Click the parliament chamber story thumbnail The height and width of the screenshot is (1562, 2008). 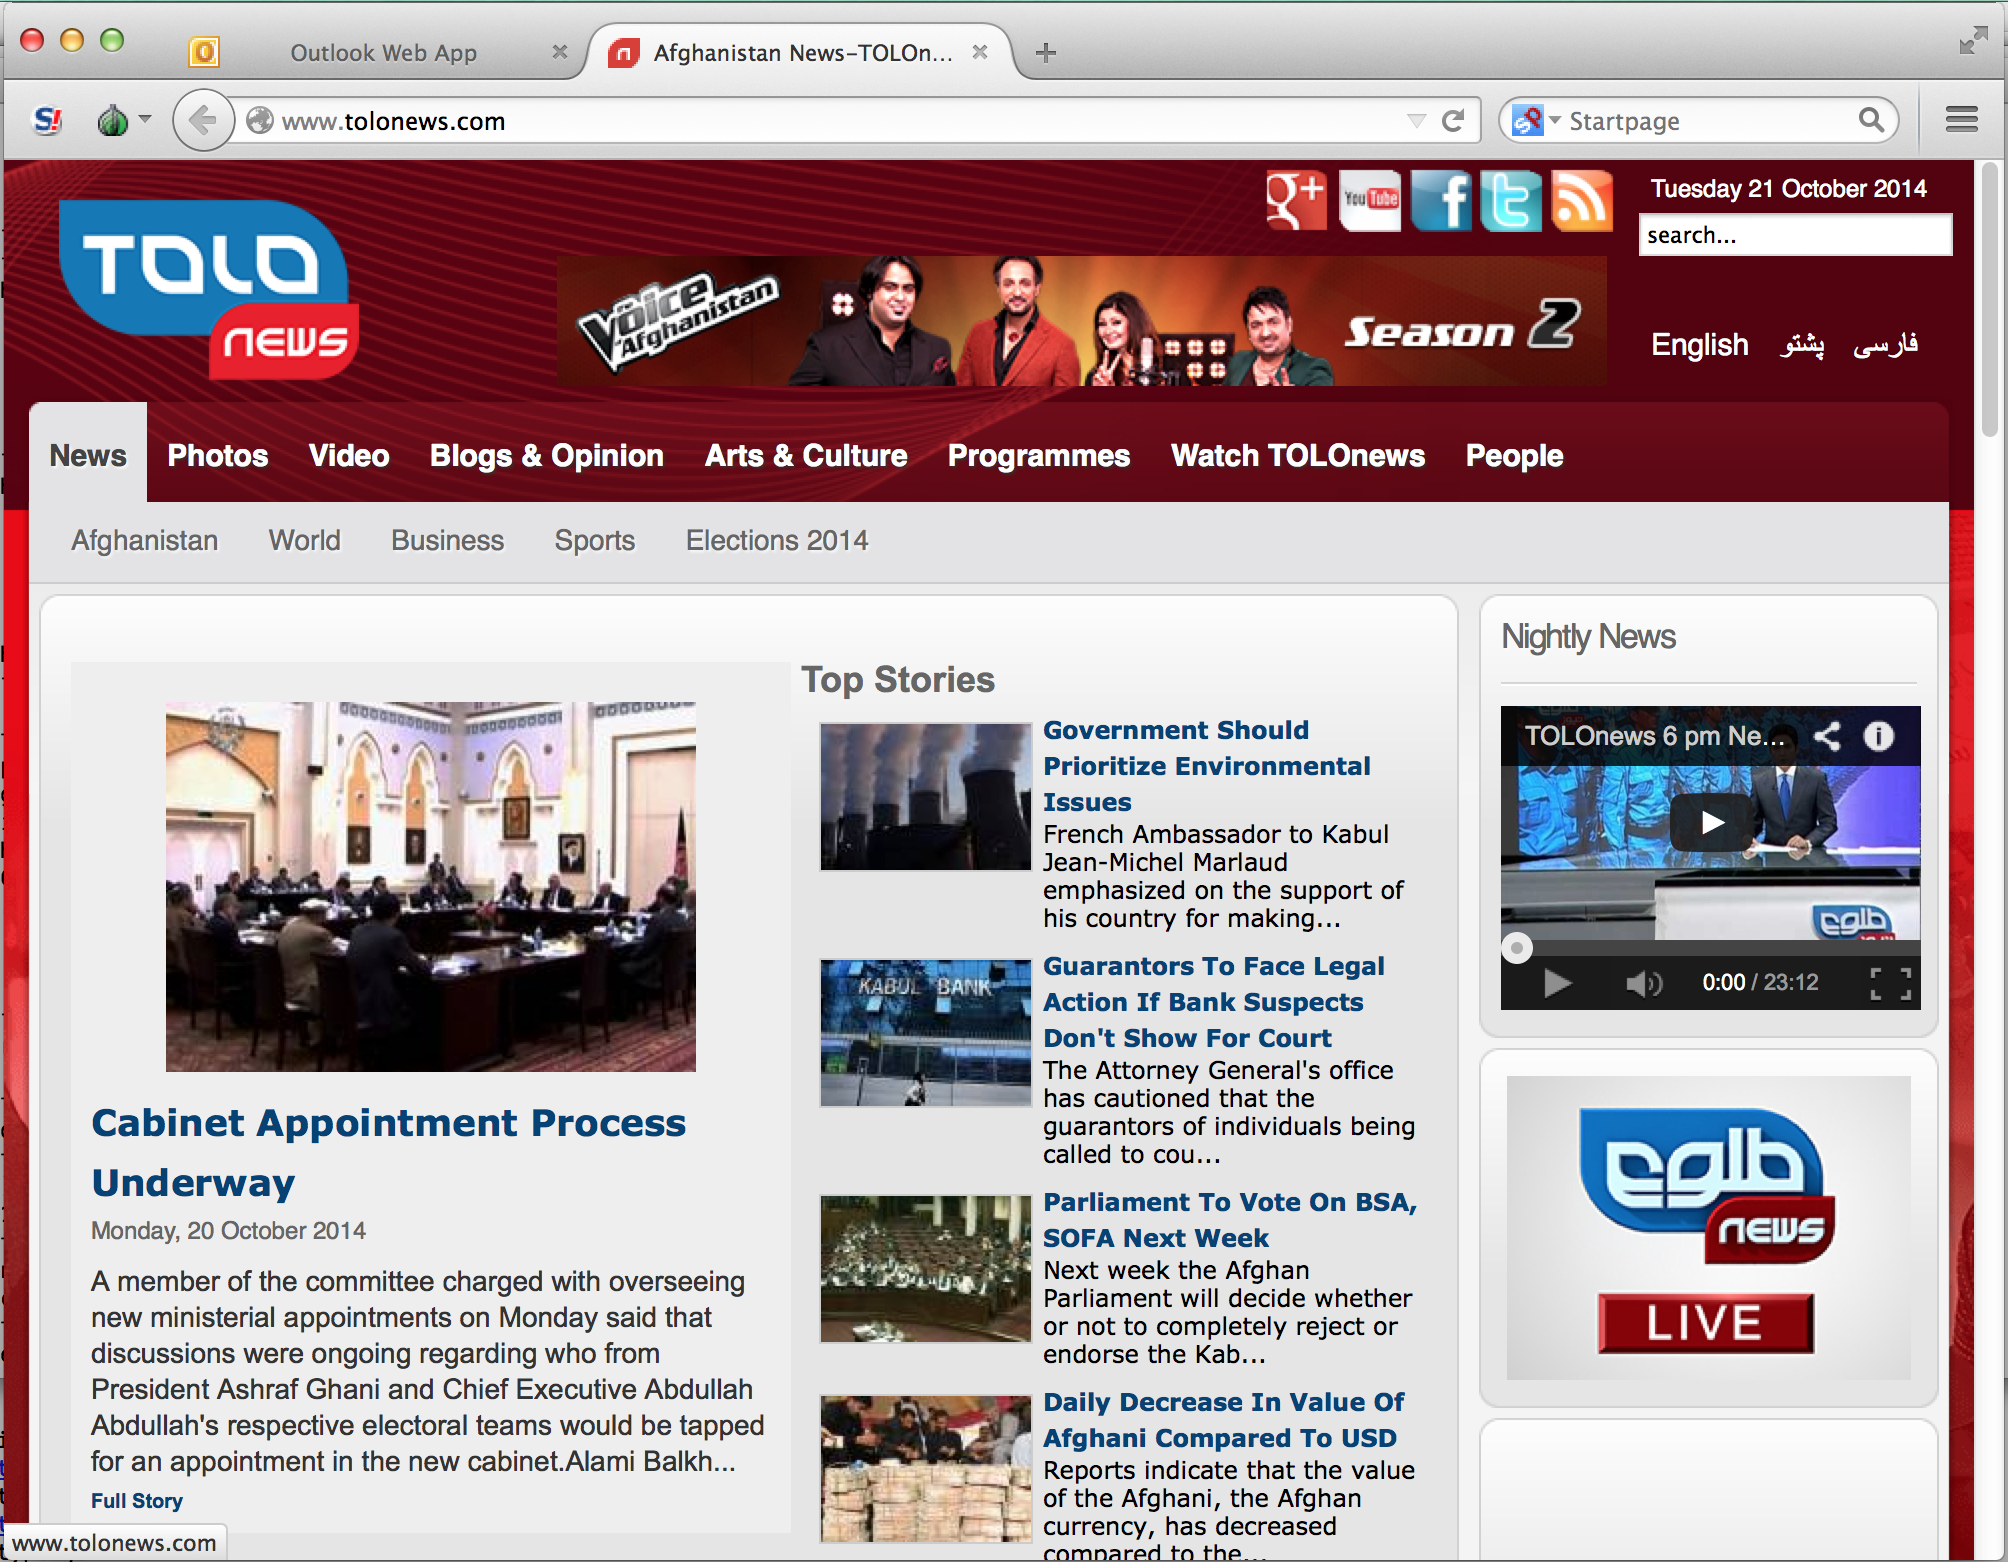coord(925,1269)
